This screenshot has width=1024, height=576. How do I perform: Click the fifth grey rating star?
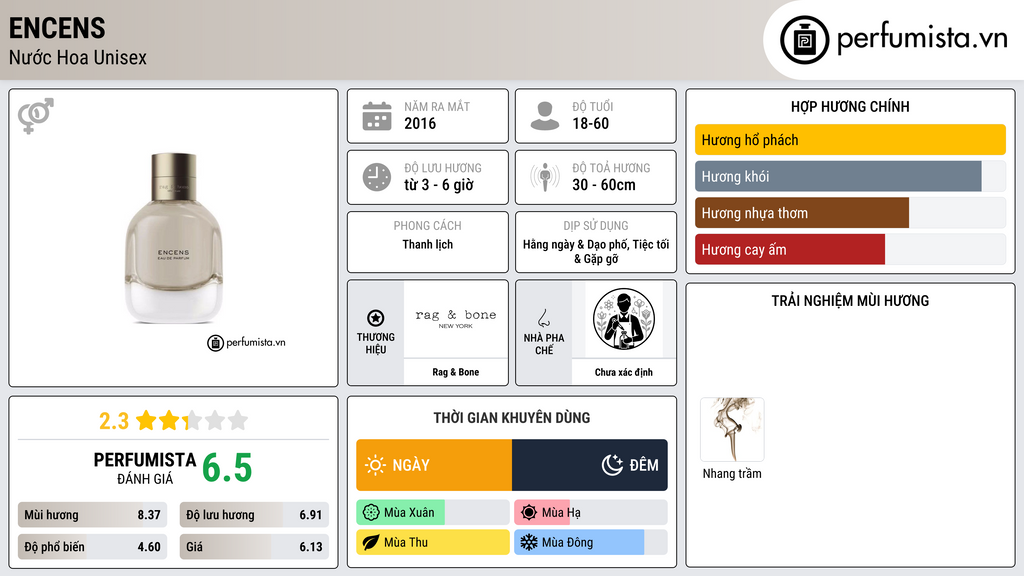click(x=238, y=420)
